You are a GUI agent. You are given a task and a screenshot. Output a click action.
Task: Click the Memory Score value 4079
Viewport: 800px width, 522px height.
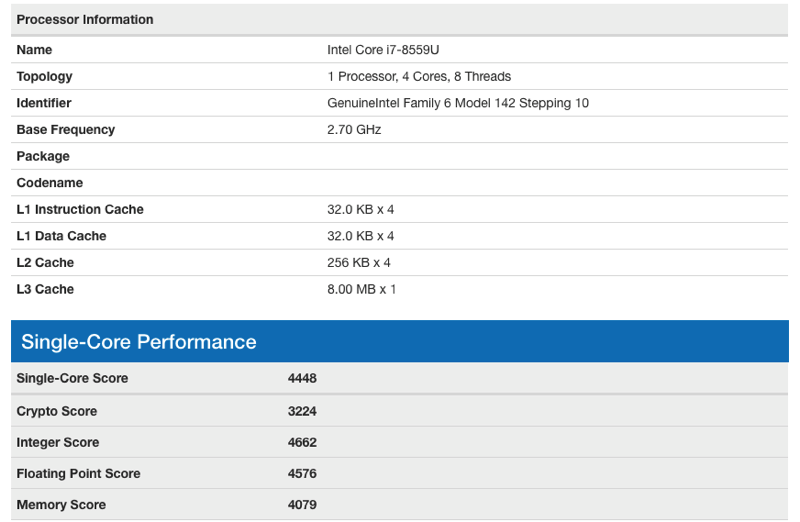pos(302,505)
